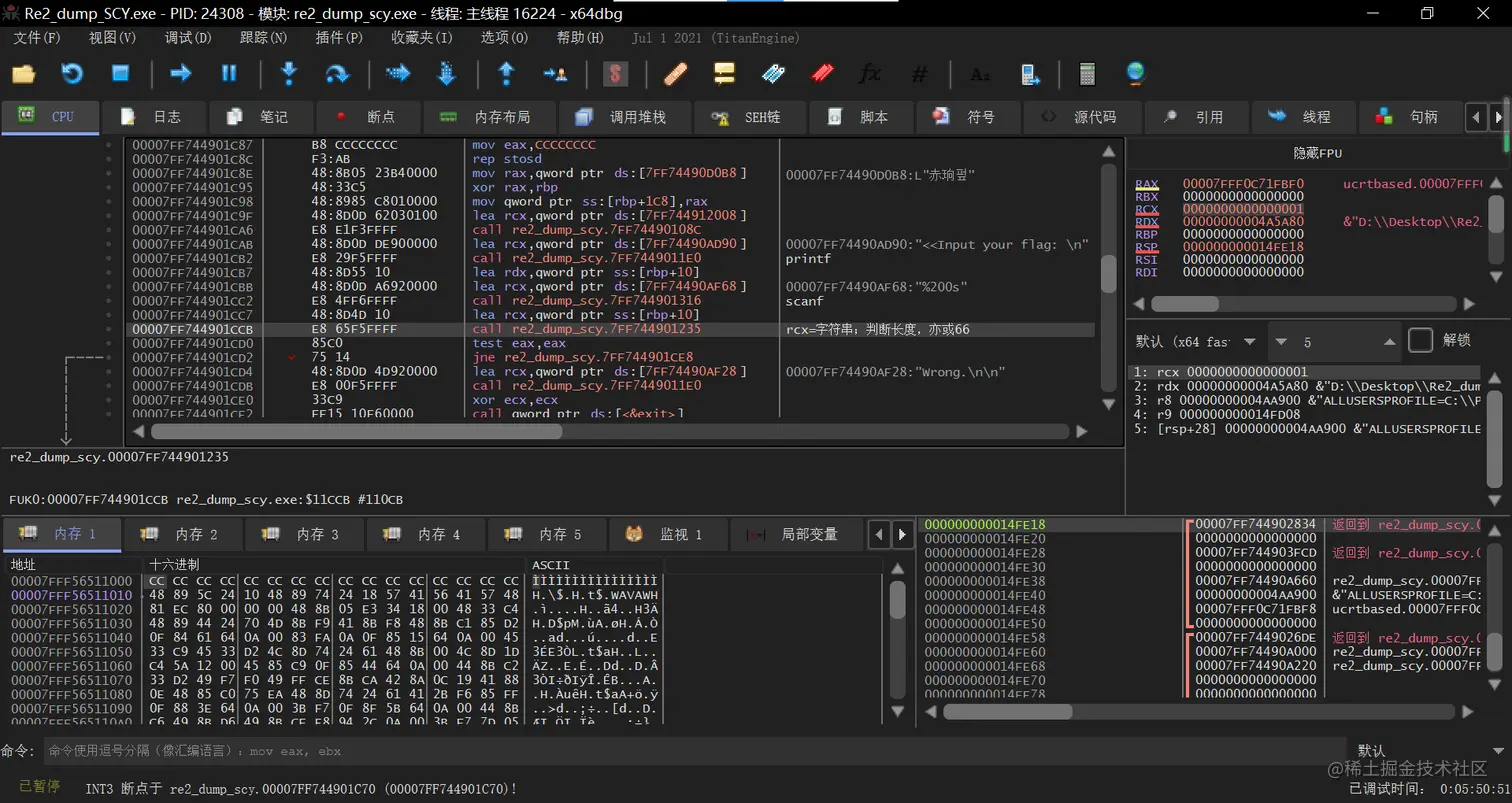1512x803 pixels.
Task: Increase argument count with up arrow
Action: [x=1389, y=342]
